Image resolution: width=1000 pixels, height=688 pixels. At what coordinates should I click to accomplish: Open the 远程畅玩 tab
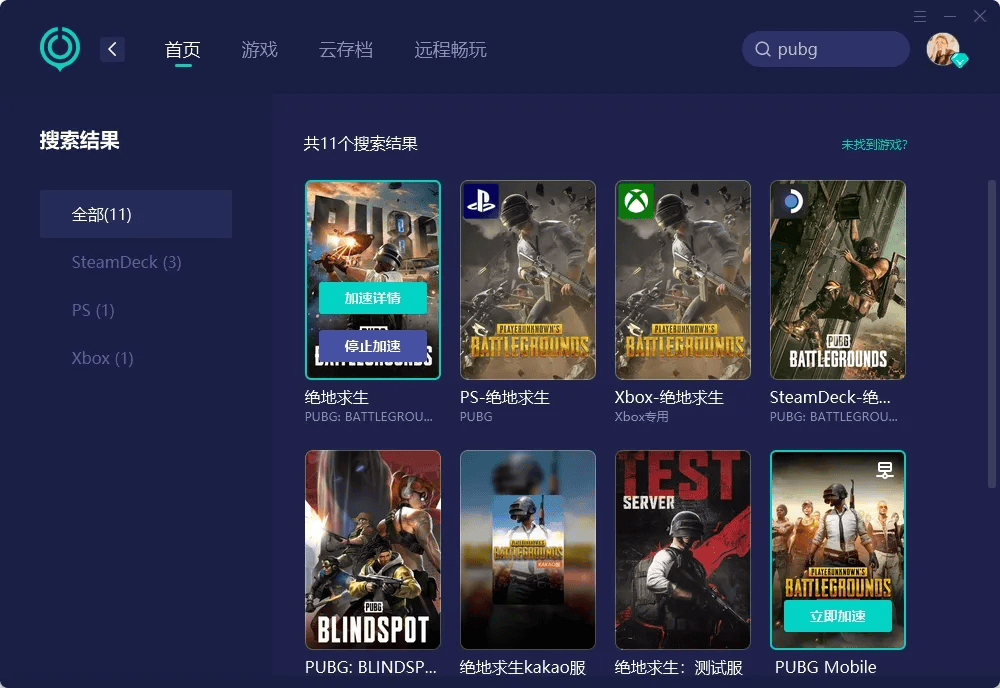click(450, 50)
